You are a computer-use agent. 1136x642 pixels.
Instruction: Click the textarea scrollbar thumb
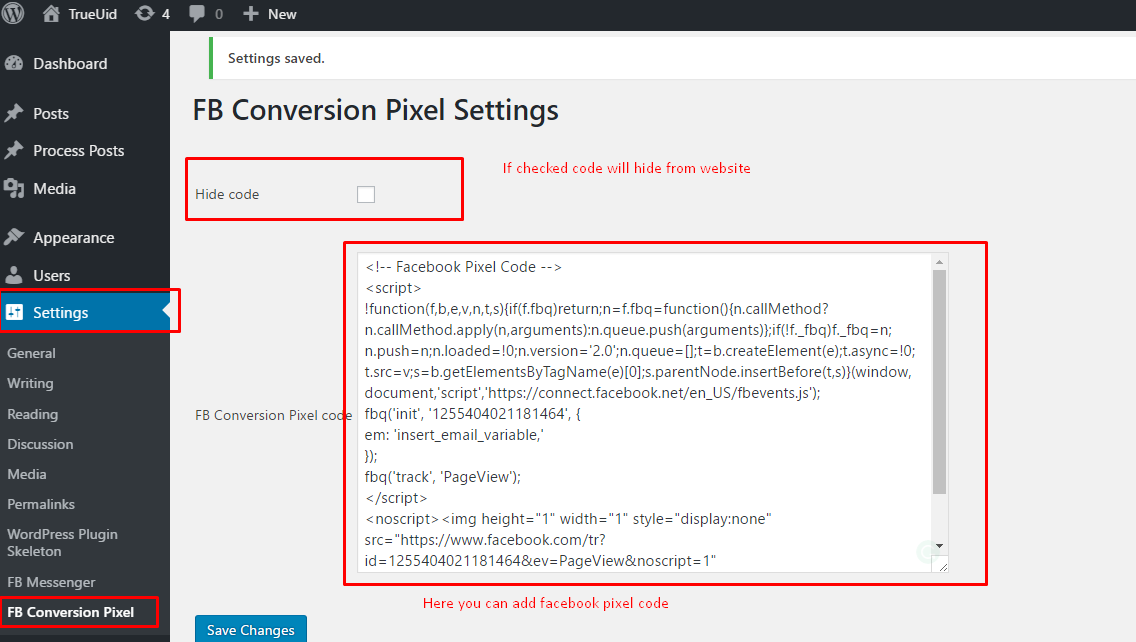click(x=939, y=382)
